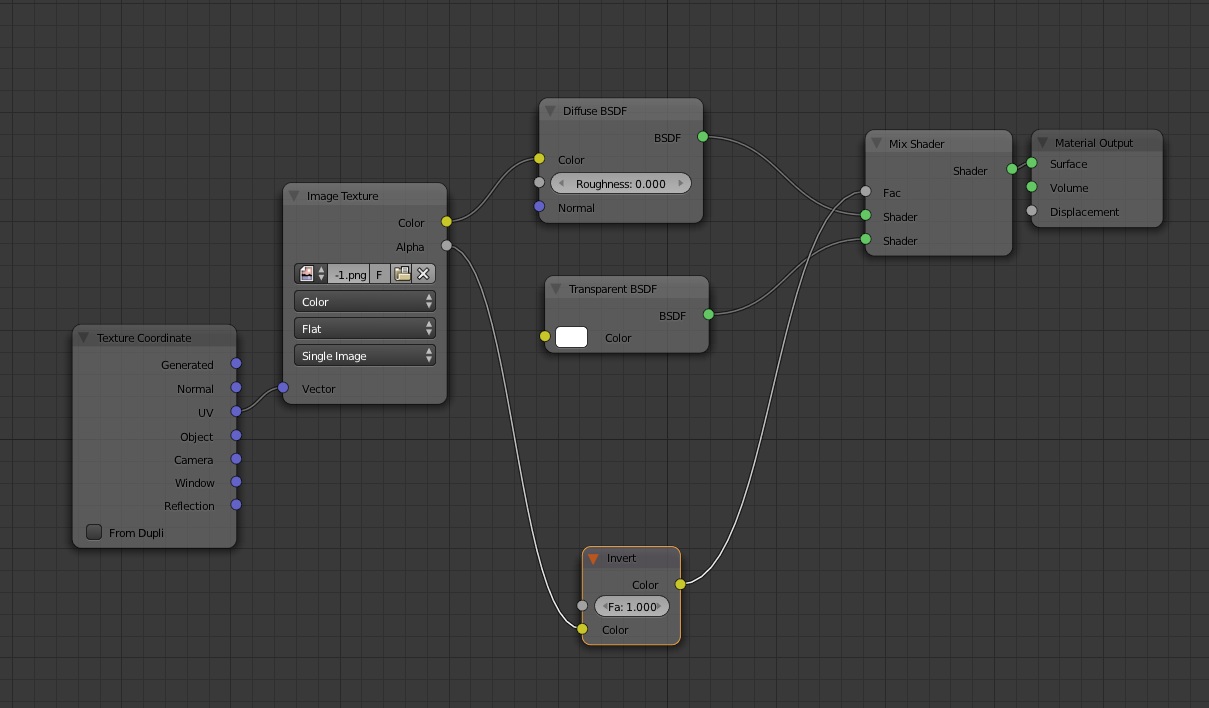Click Mix Shader Fac input socket
Screen dimensions: 1209x708
pyautogui.click(x=865, y=191)
